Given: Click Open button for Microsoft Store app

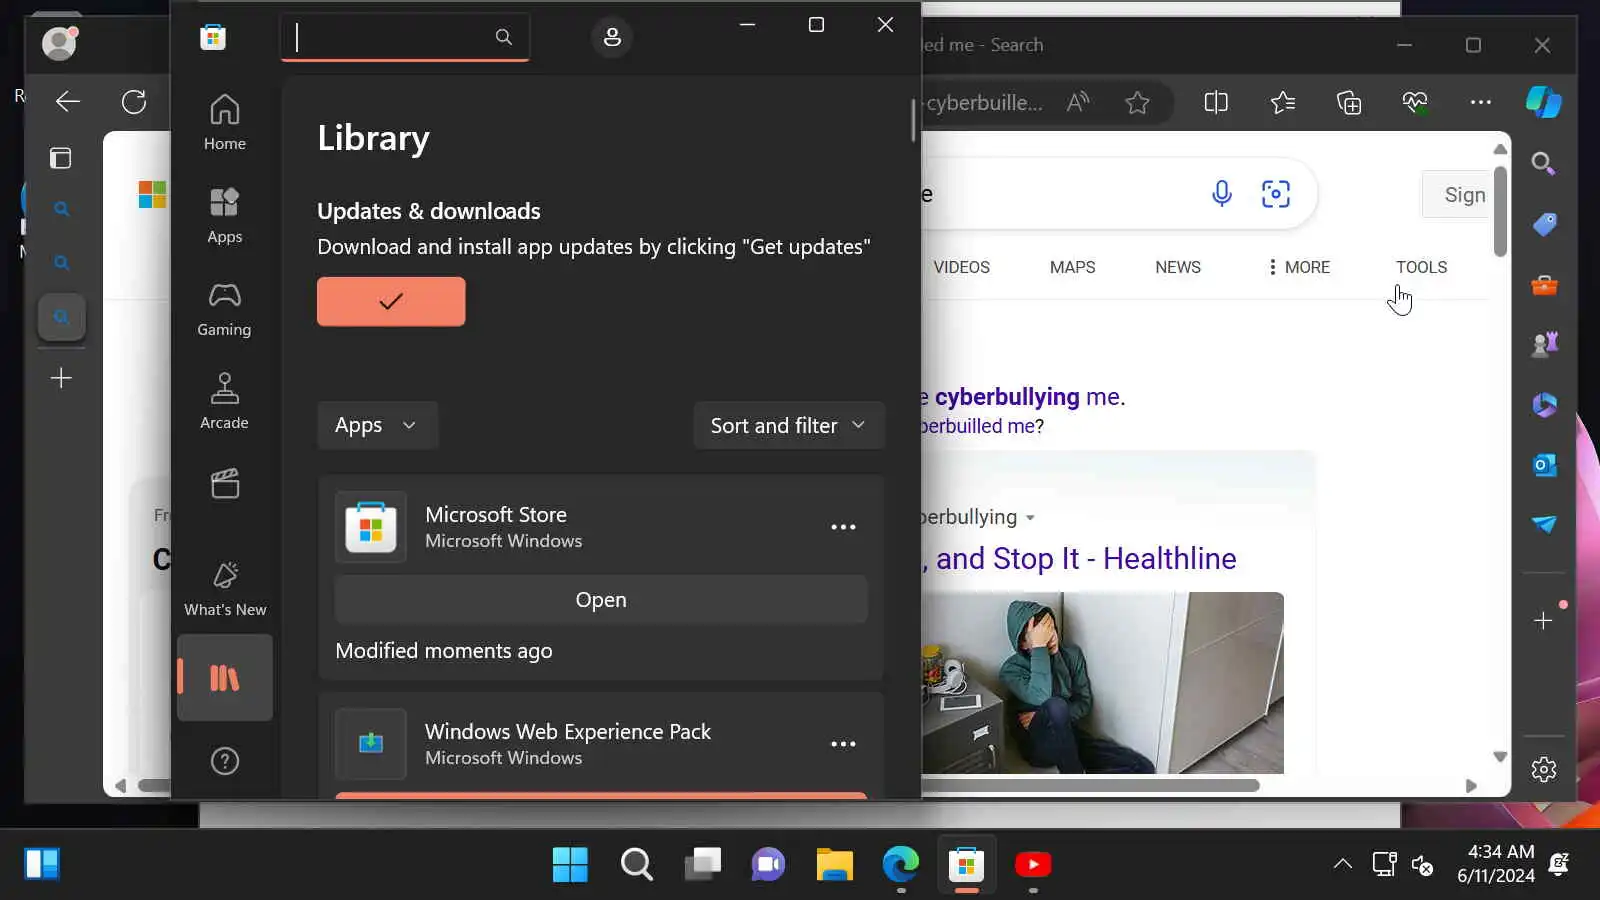Looking at the screenshot, I should pyautogui.click(x=601, y=599).
